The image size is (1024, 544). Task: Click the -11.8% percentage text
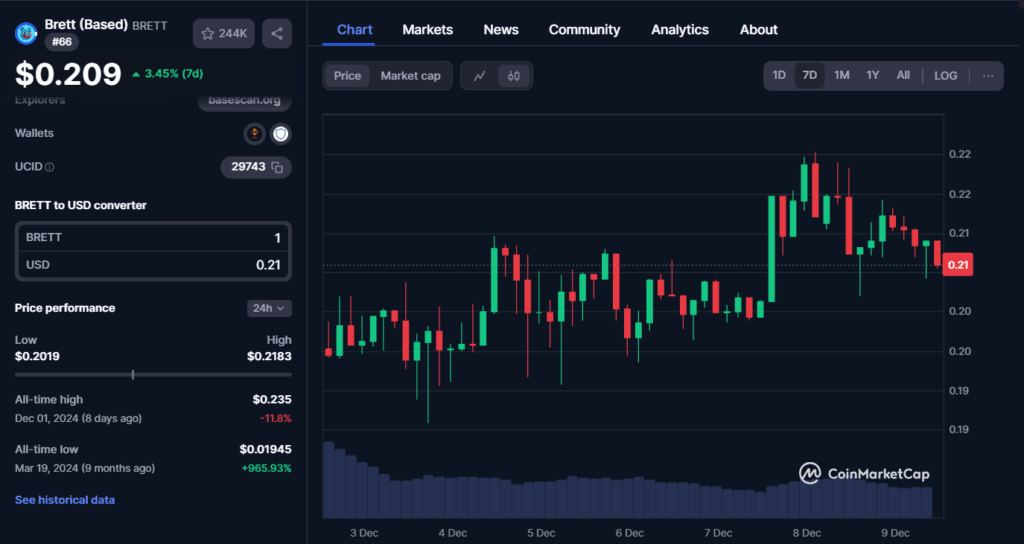coord(276,419)
